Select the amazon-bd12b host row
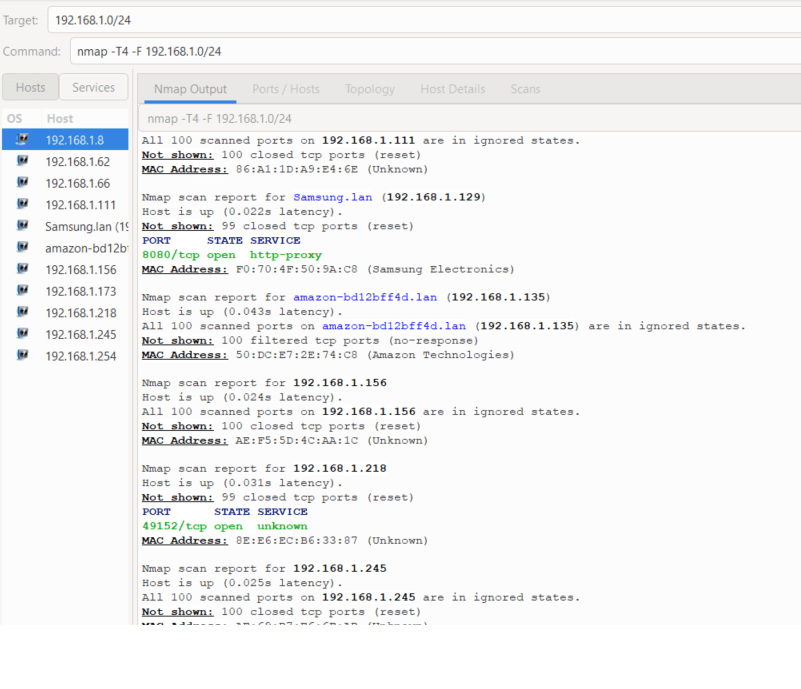This screenshot has width=801, height=689. coord(65,248)
